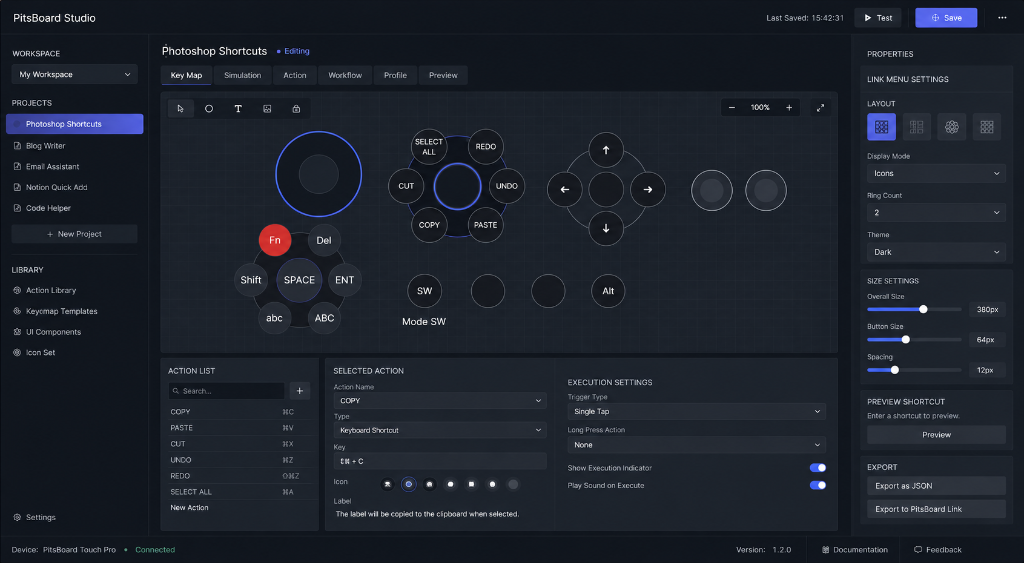Viewport: 1024px width, 563px height.
Task: Click the down arrow key on canvas
Action: coord(606,229)
